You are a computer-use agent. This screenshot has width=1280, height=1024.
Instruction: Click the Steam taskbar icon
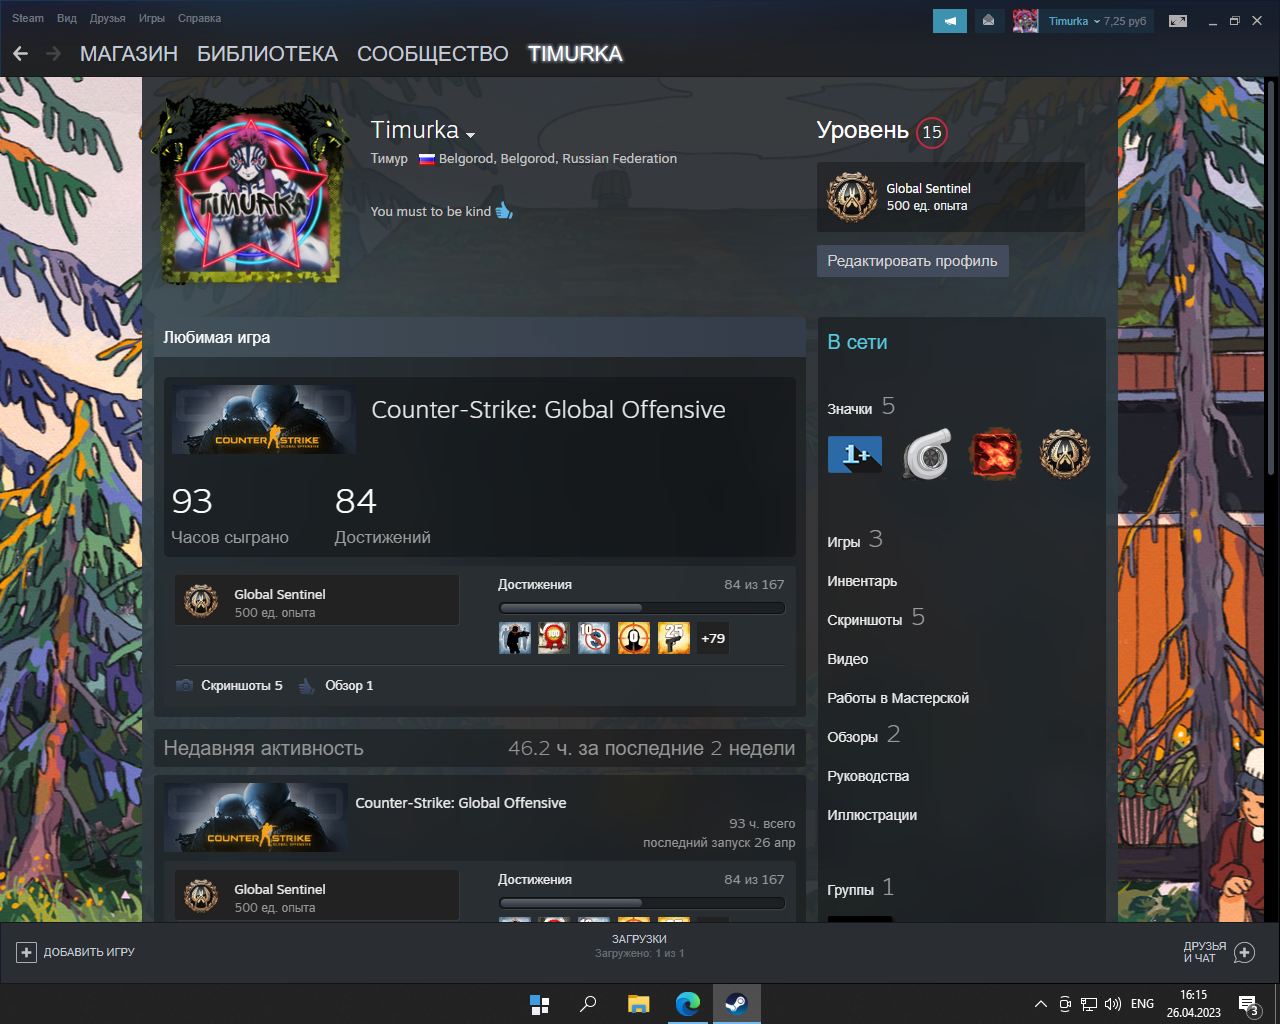pyautogui.click(x=737, y=1004)
